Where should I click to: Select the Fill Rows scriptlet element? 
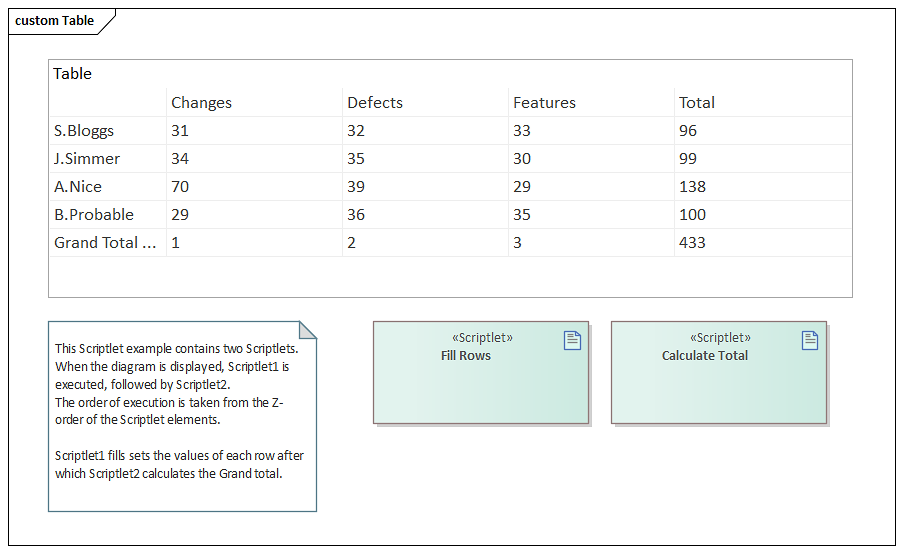[481, 385]
